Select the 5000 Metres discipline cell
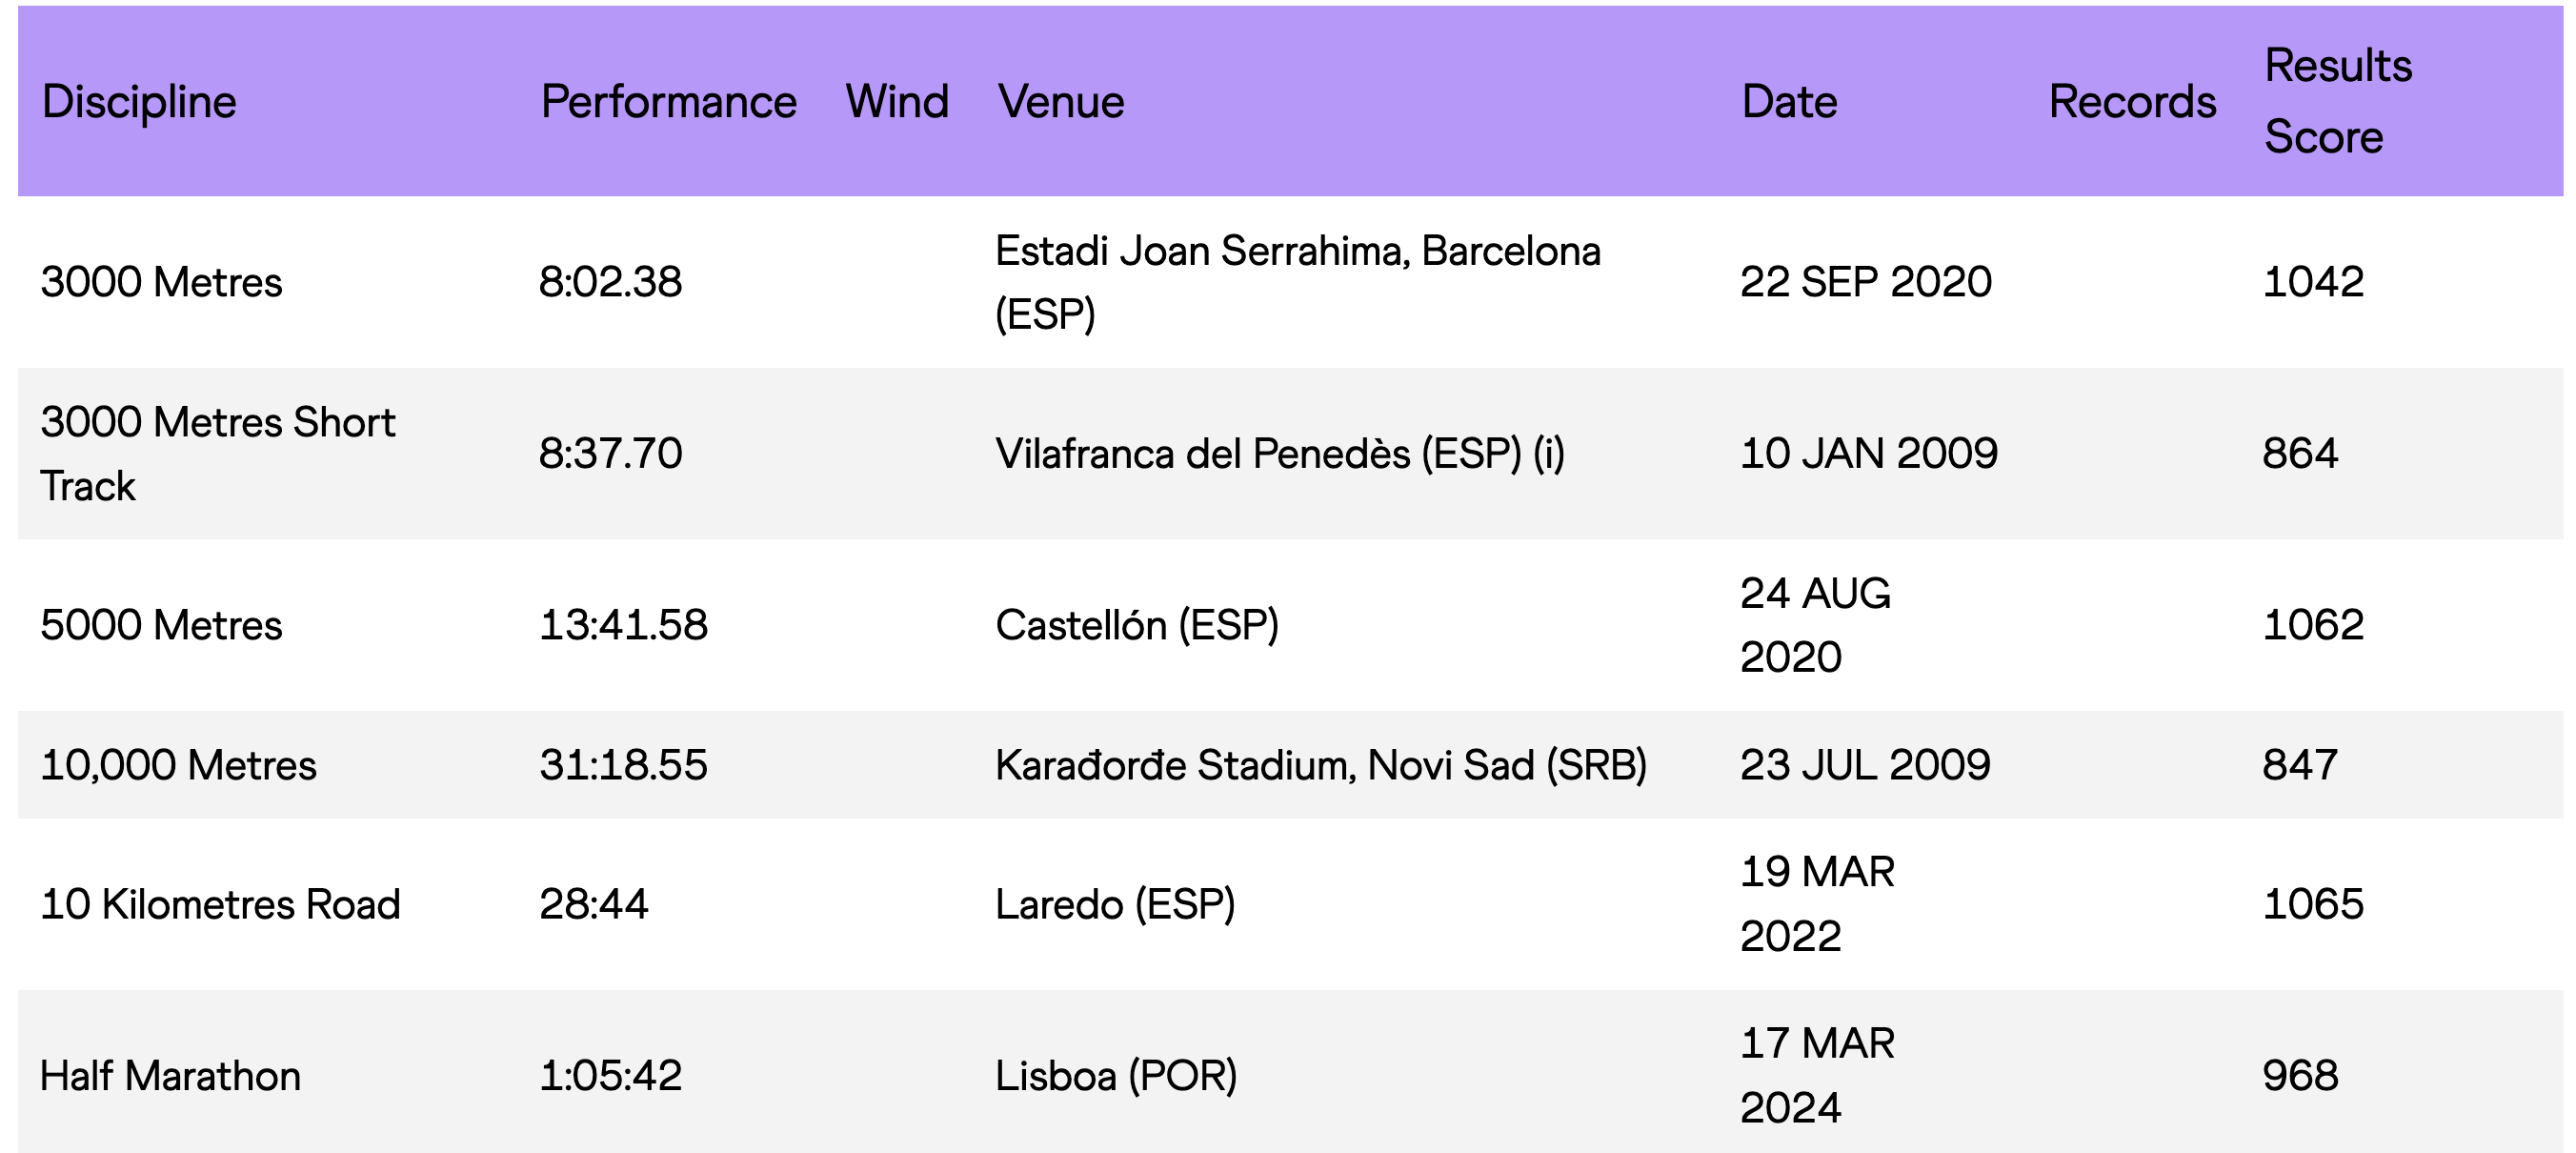The image size is (2576, 1153). 161,625
